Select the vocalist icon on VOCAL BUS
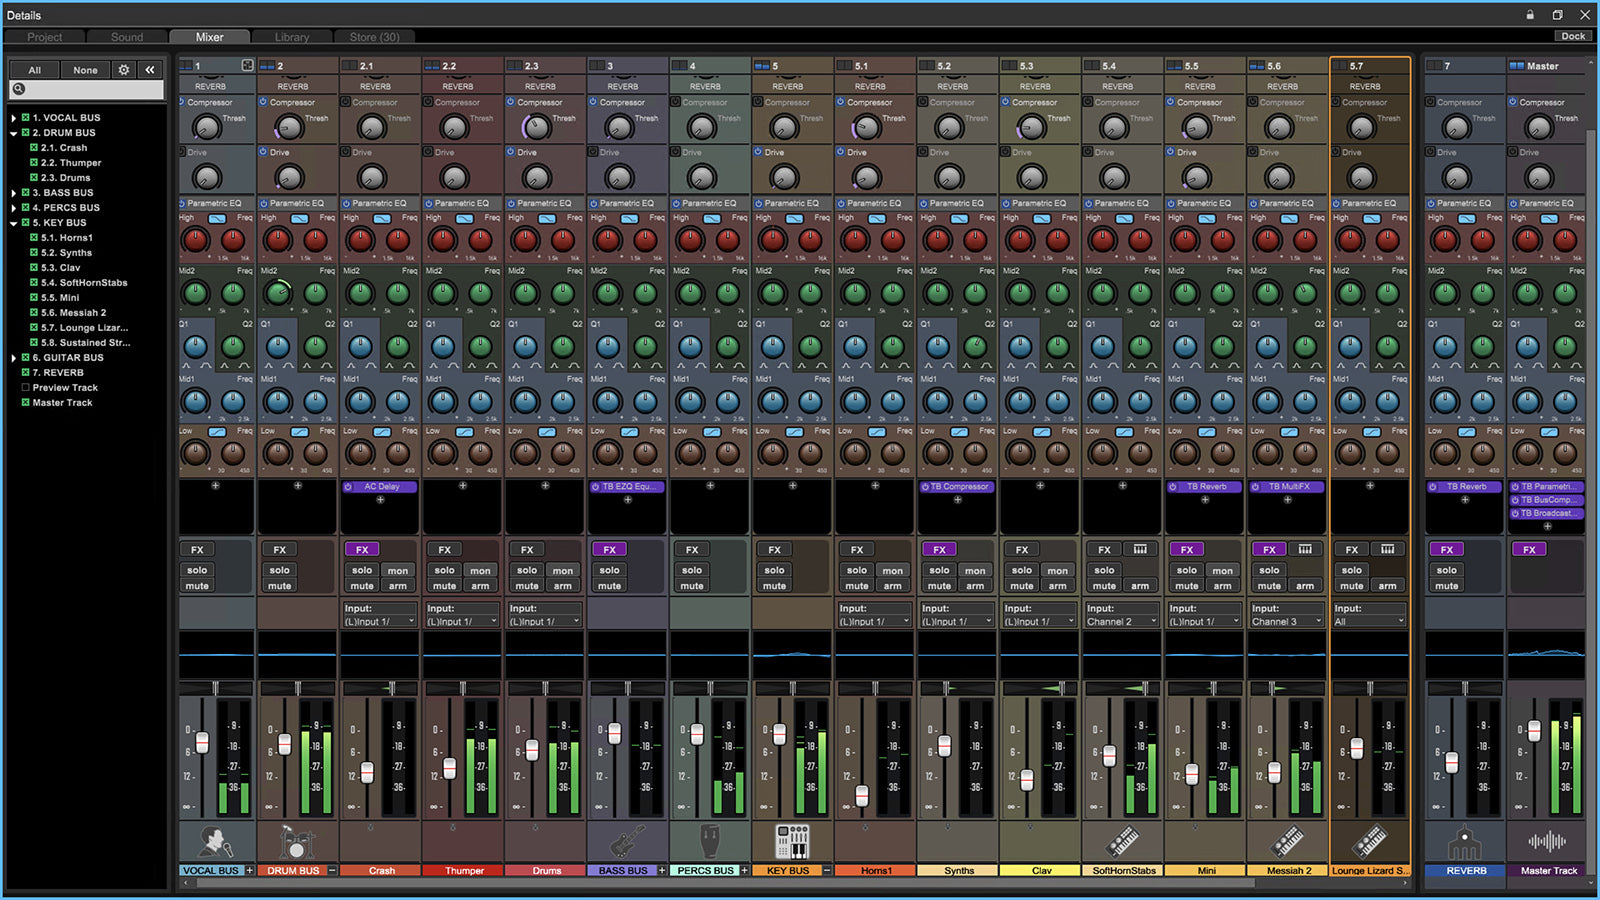The width and height of the screenshot is (1600, 900). (213, 841)
